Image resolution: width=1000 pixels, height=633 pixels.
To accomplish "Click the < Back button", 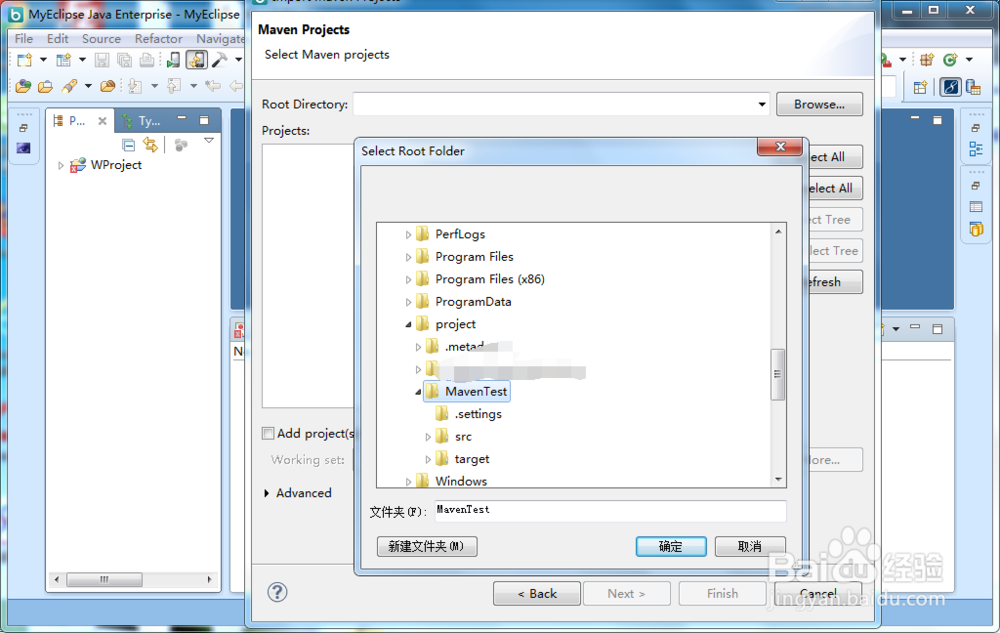I will tap(537, 593).
